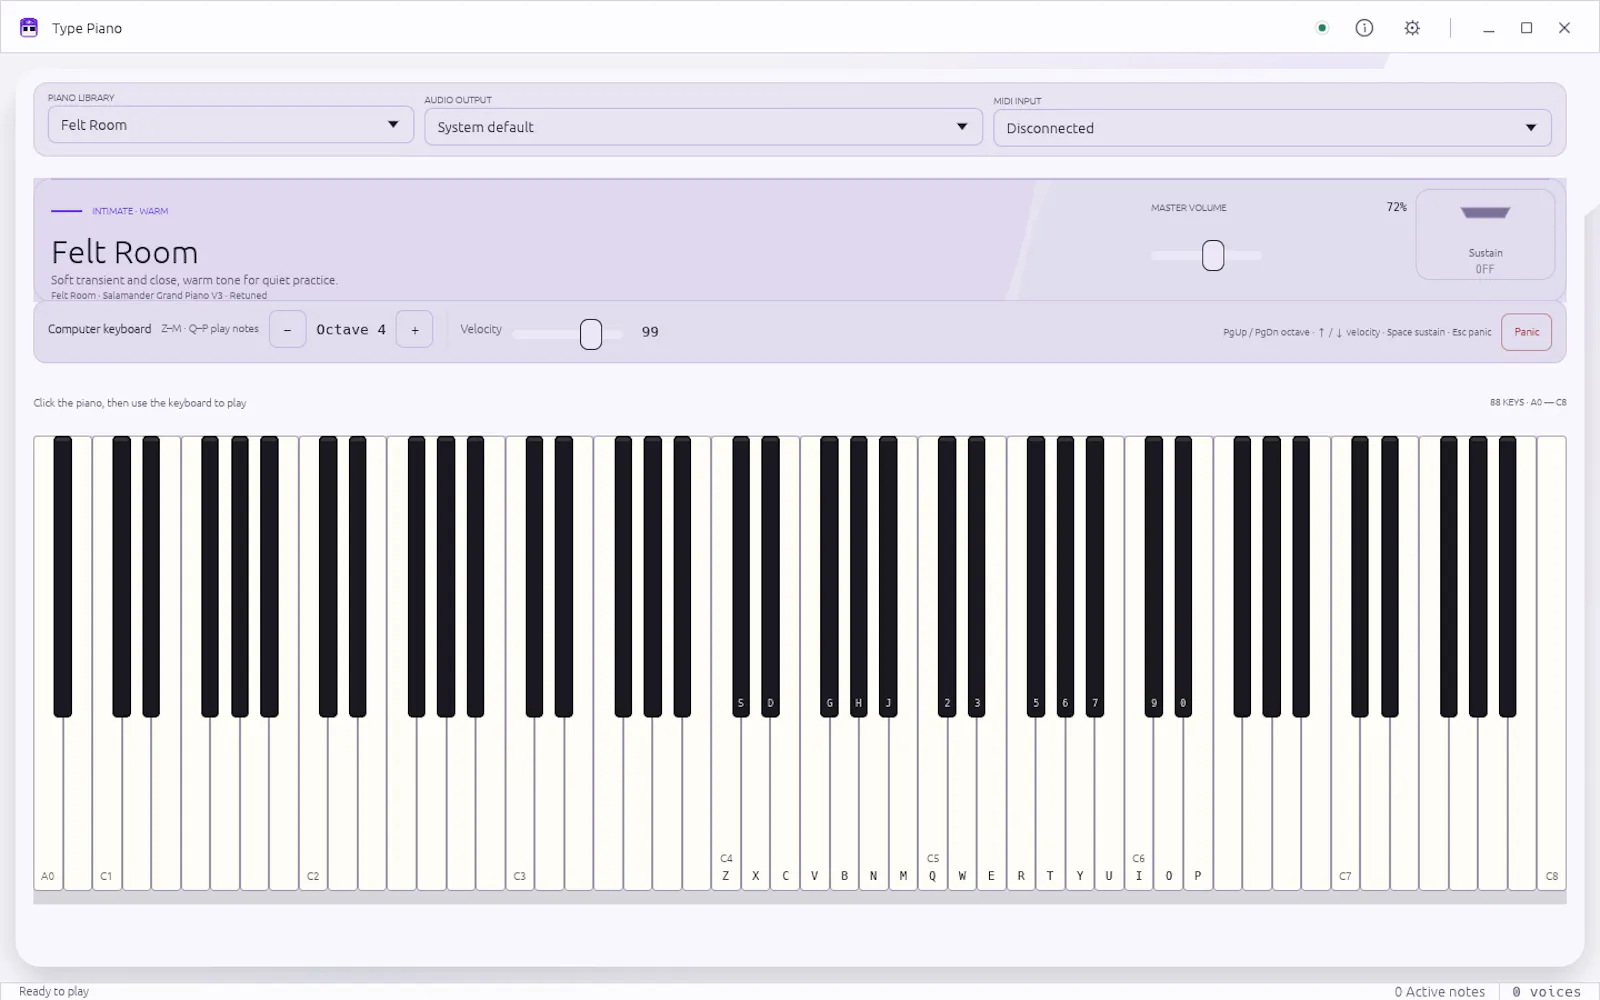
Task: Play the black key labeled 2
Action: pos(947,577)
